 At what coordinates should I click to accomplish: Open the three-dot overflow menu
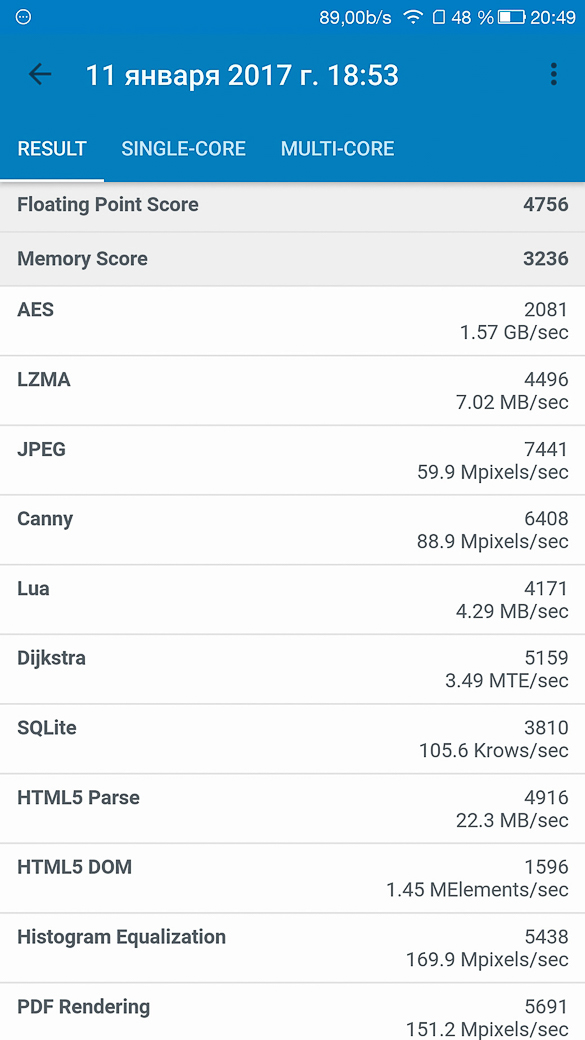click(x=553, y=74)
